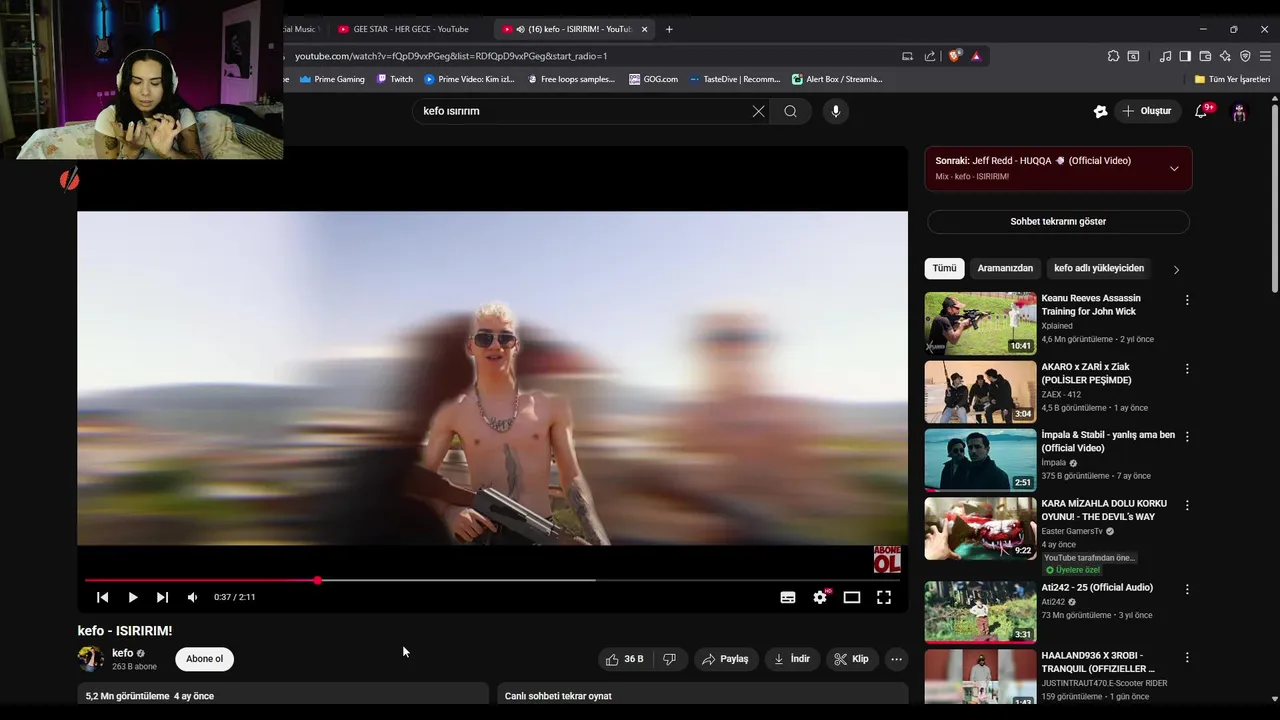
Task: Skip back with the previous track button
Action: click(102, 597)
